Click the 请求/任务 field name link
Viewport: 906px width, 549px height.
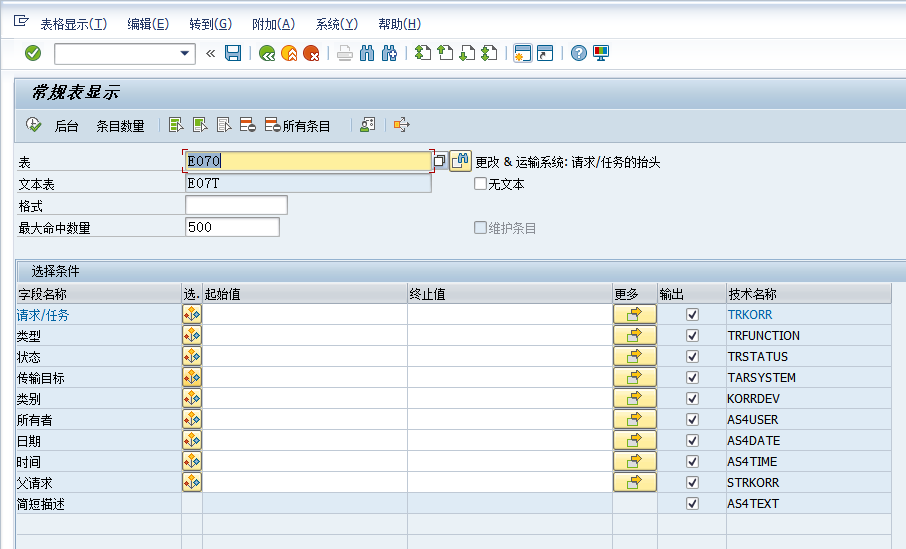tap(43, 315)
